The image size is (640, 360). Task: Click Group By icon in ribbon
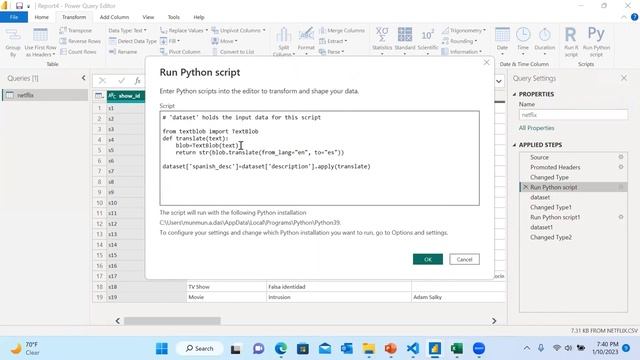13,42
